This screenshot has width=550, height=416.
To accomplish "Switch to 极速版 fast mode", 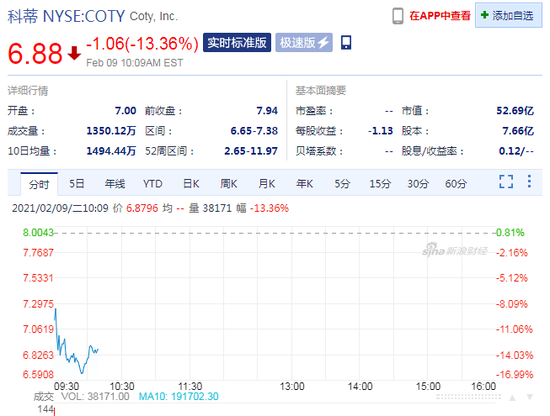I will coord(304,43).
